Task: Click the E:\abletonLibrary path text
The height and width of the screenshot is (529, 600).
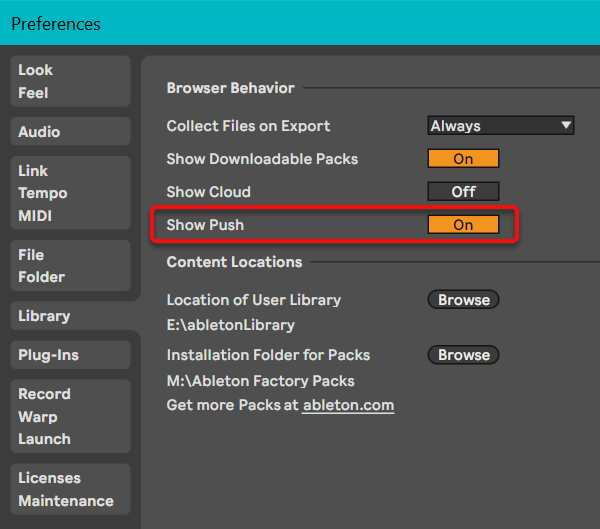Action: pyautogui.click(x=230, y=325)
